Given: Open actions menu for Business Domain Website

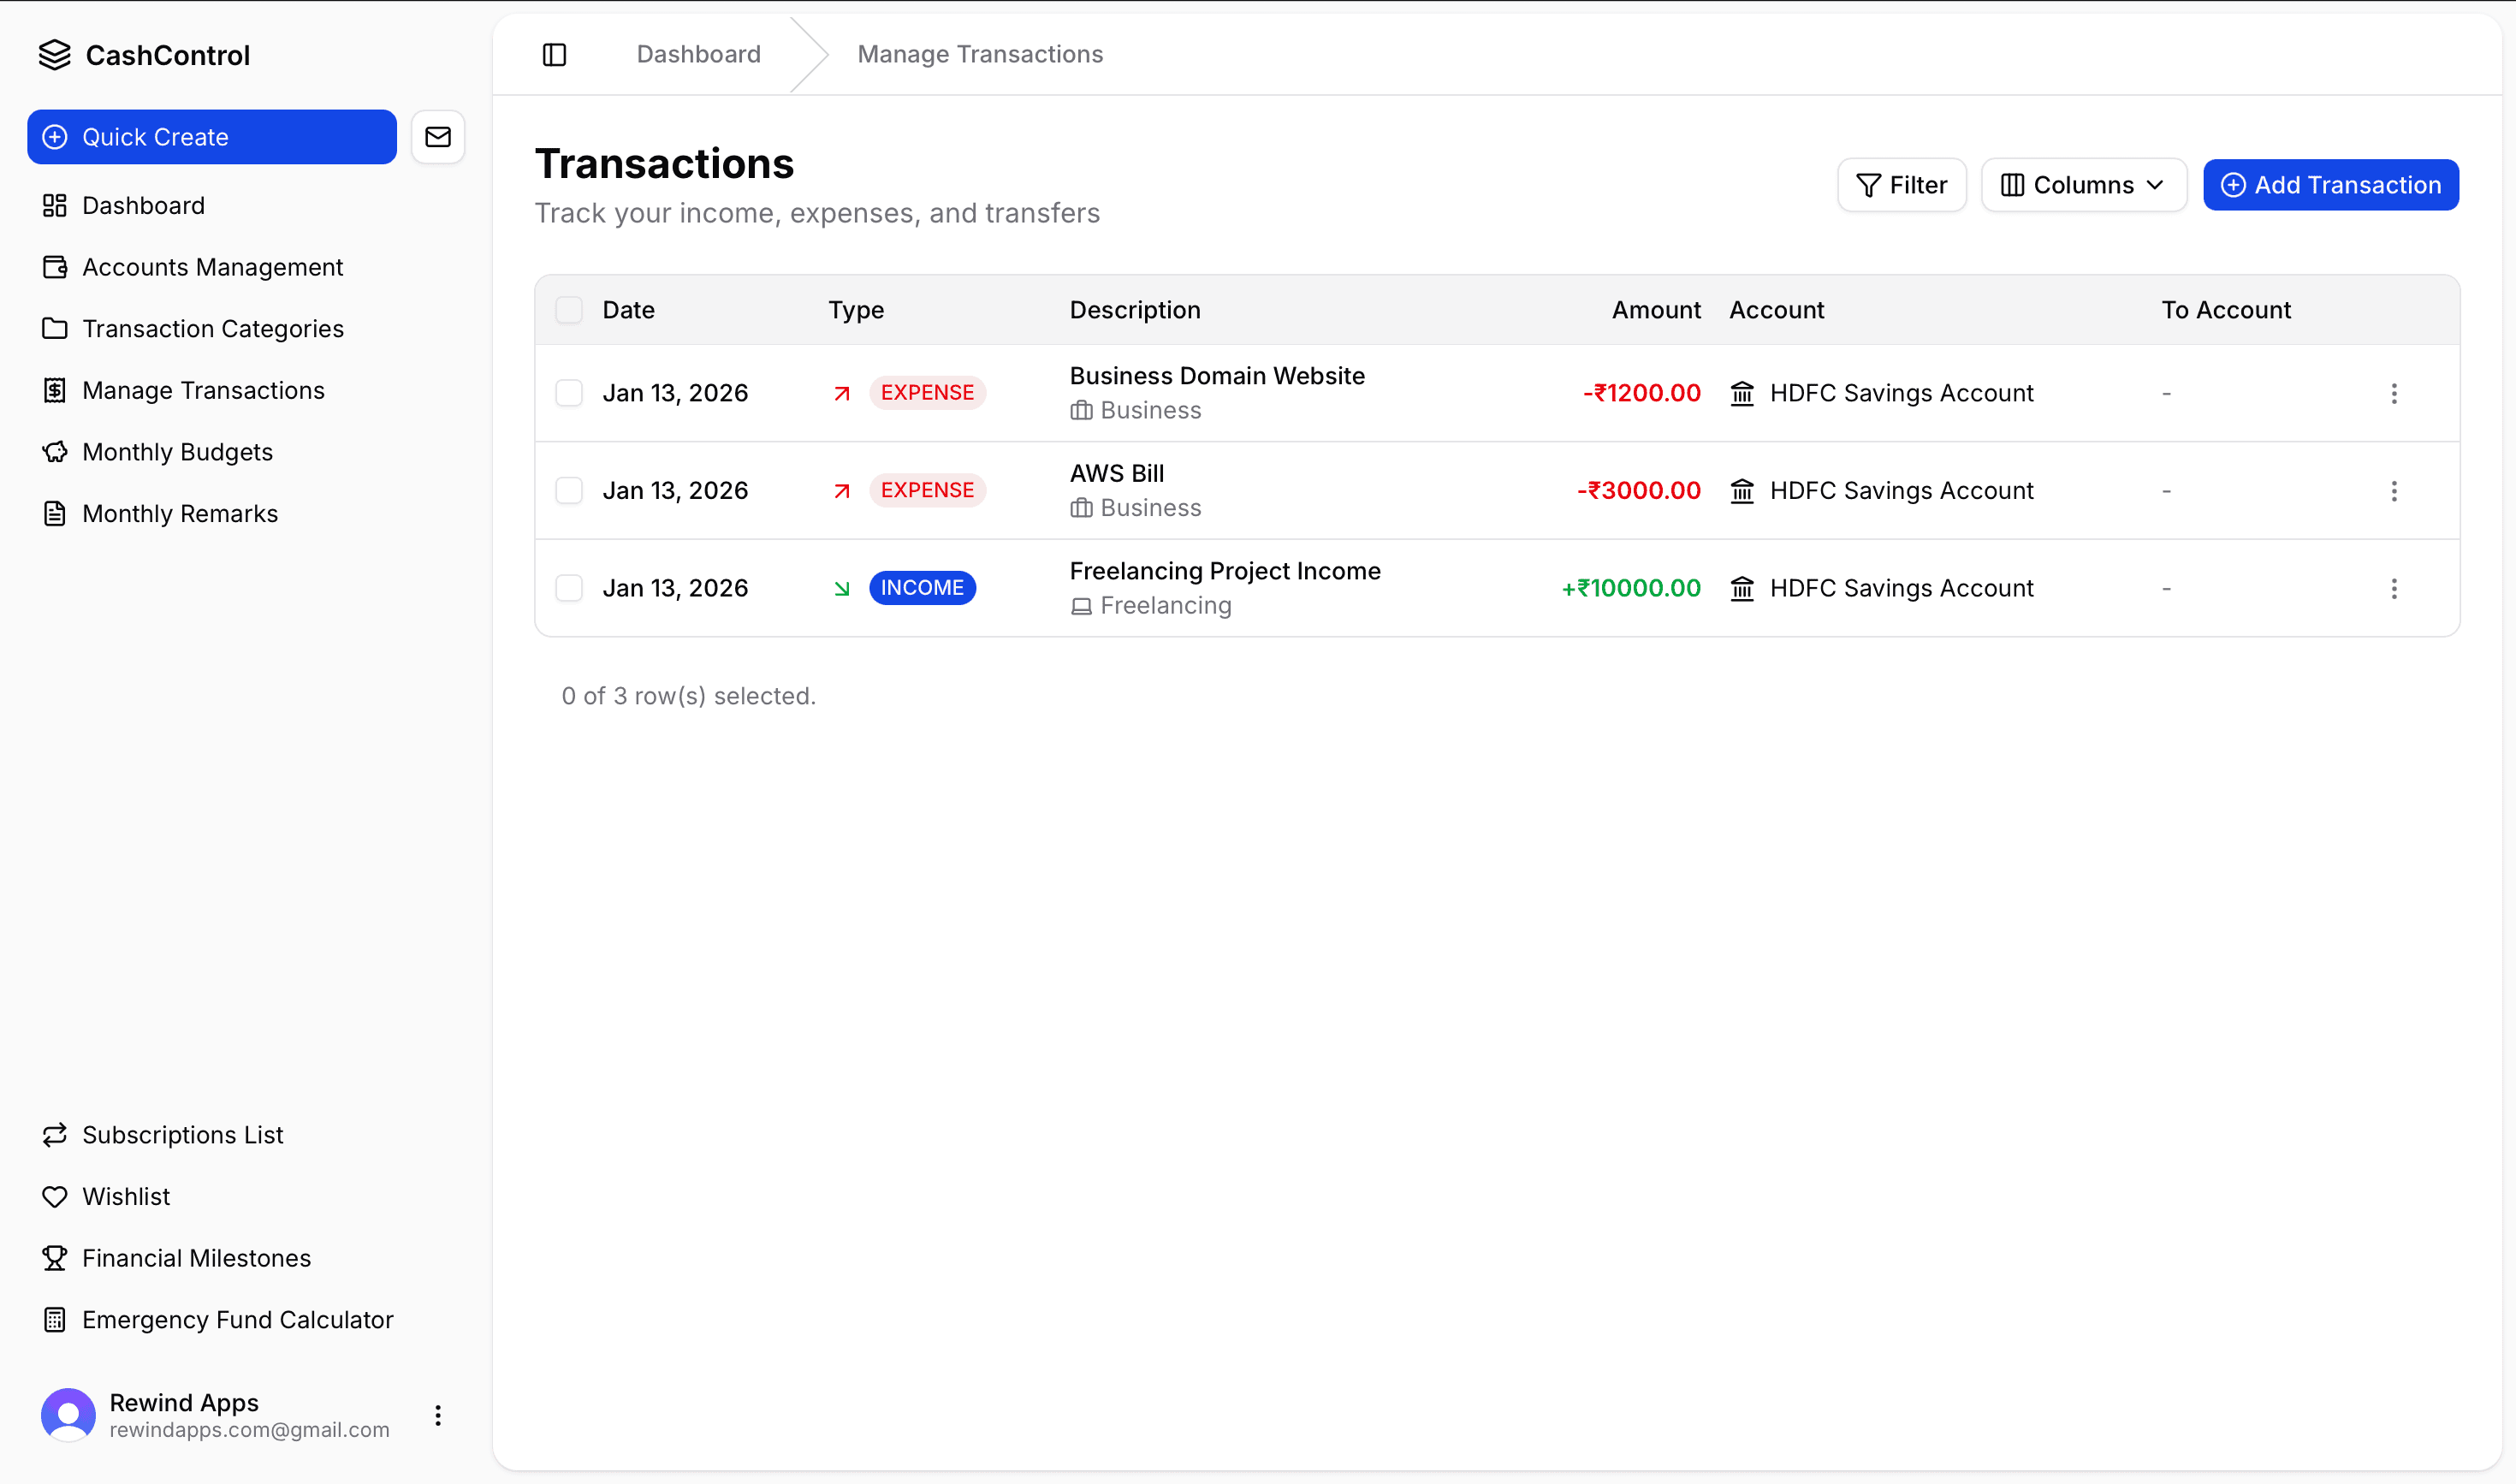Looking at the screenshot, I should (x=2394, y=393).
